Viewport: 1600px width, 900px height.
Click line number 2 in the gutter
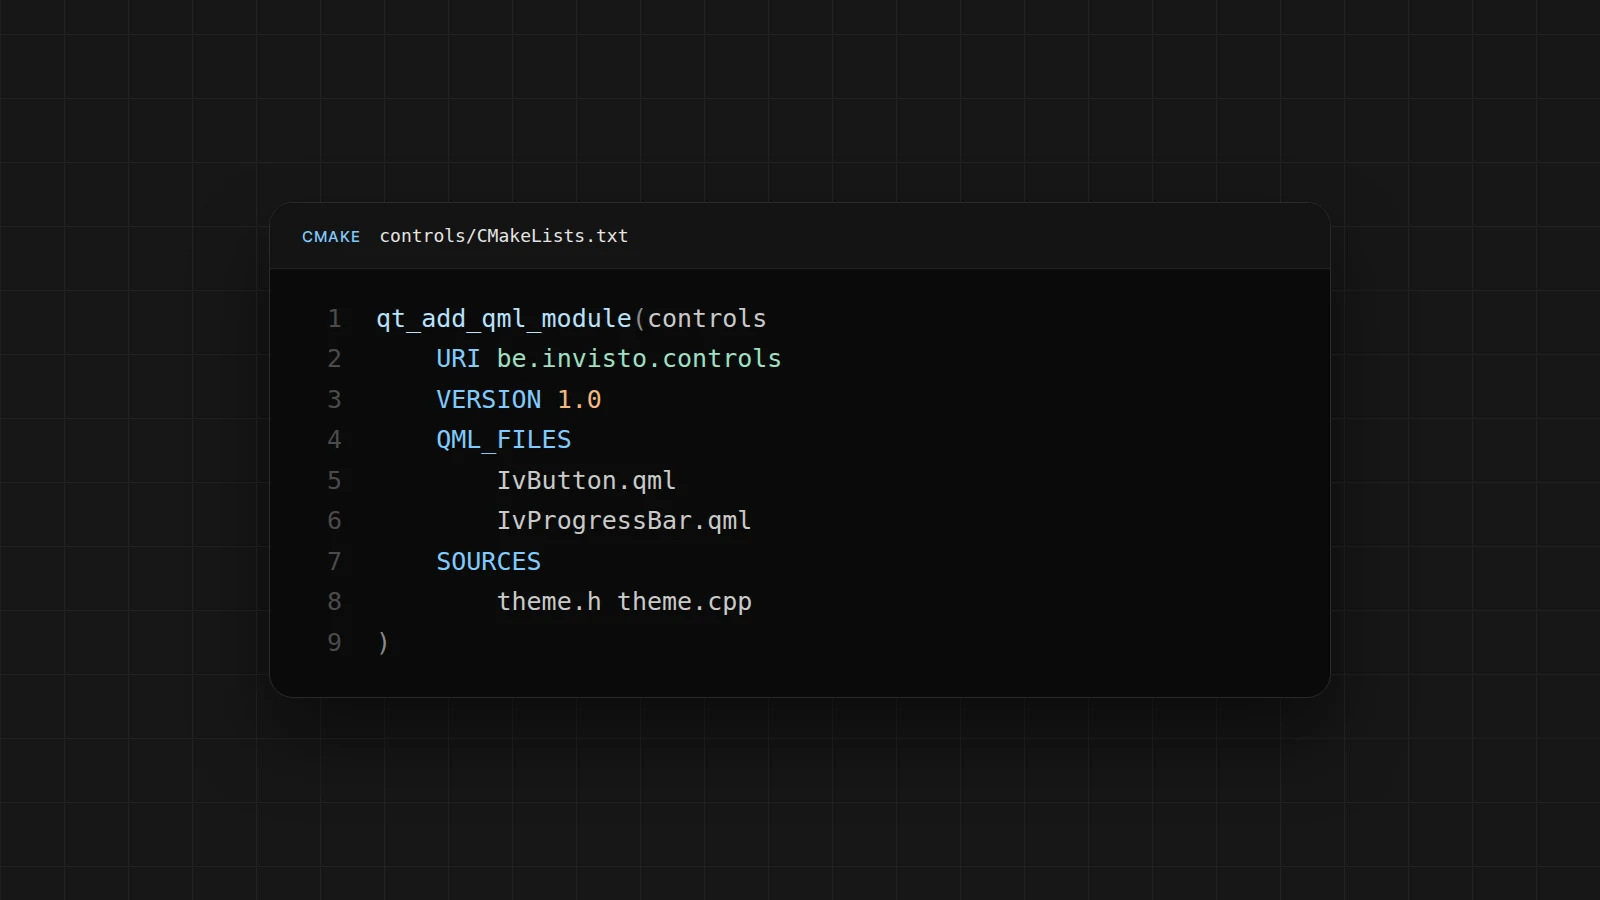point(335,359)
